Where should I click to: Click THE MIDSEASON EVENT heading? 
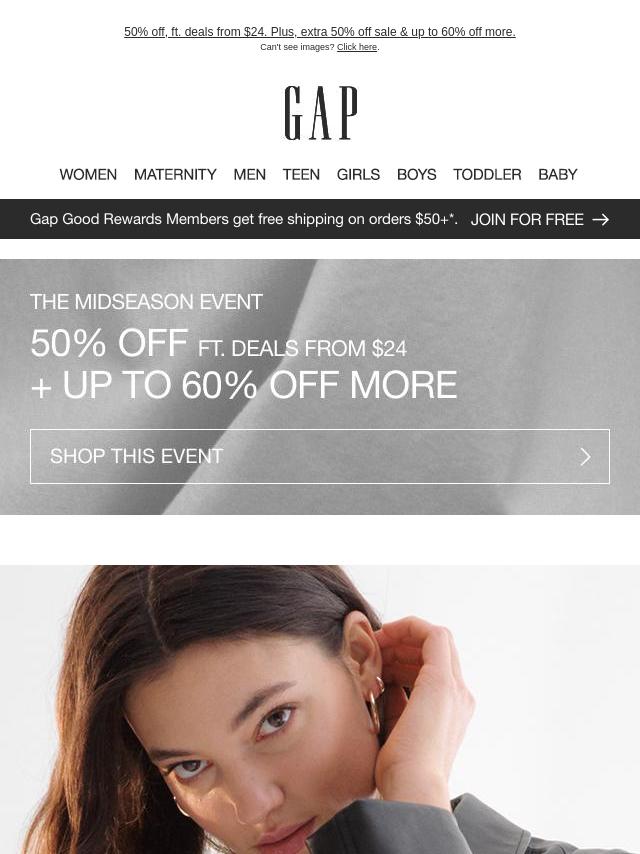147,302
